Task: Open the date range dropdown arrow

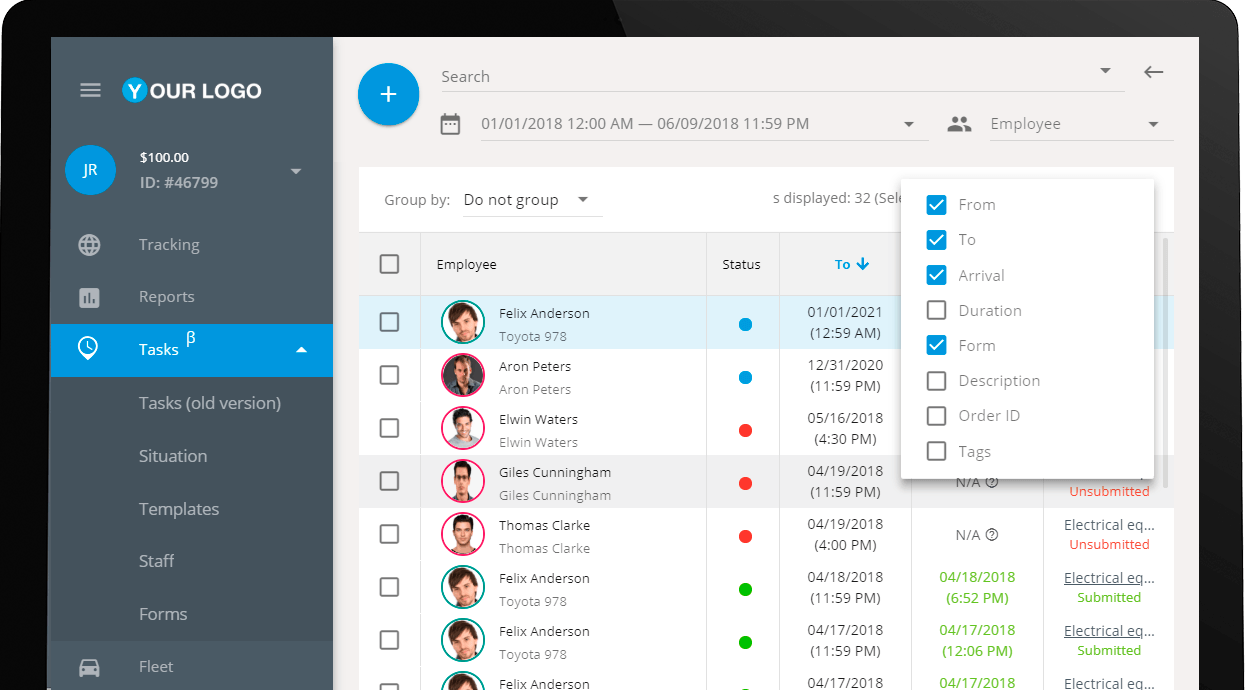Action: pyautogui.click(x=909, y=125)
